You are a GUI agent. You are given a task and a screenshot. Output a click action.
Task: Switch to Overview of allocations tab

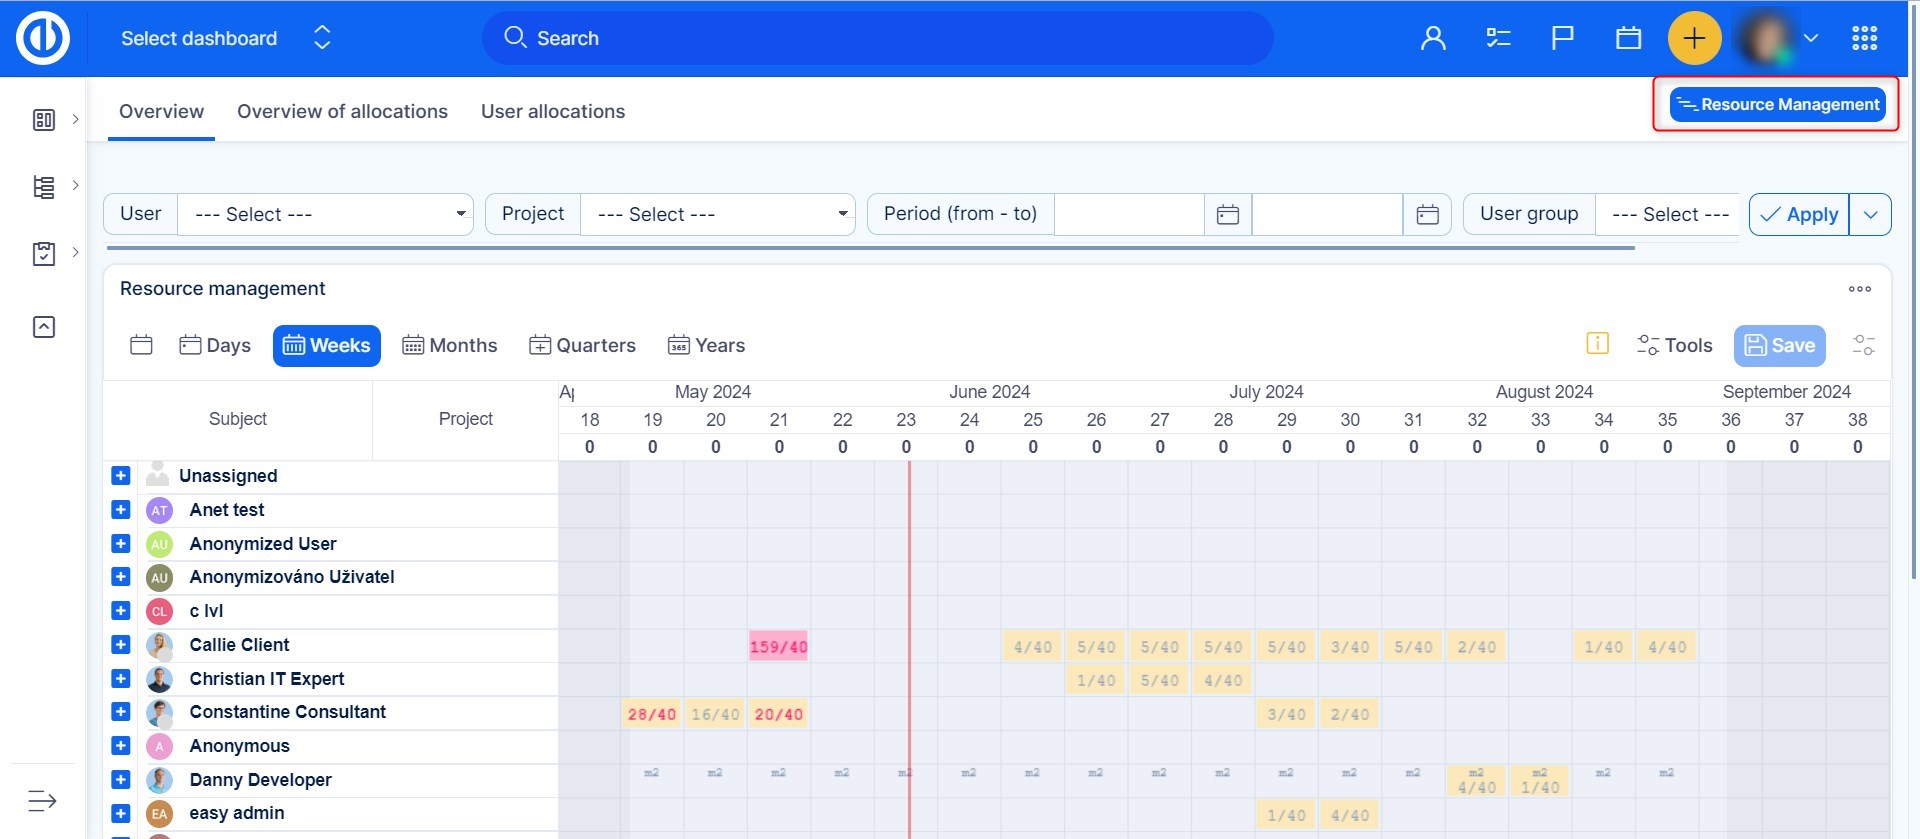point(342,112)
